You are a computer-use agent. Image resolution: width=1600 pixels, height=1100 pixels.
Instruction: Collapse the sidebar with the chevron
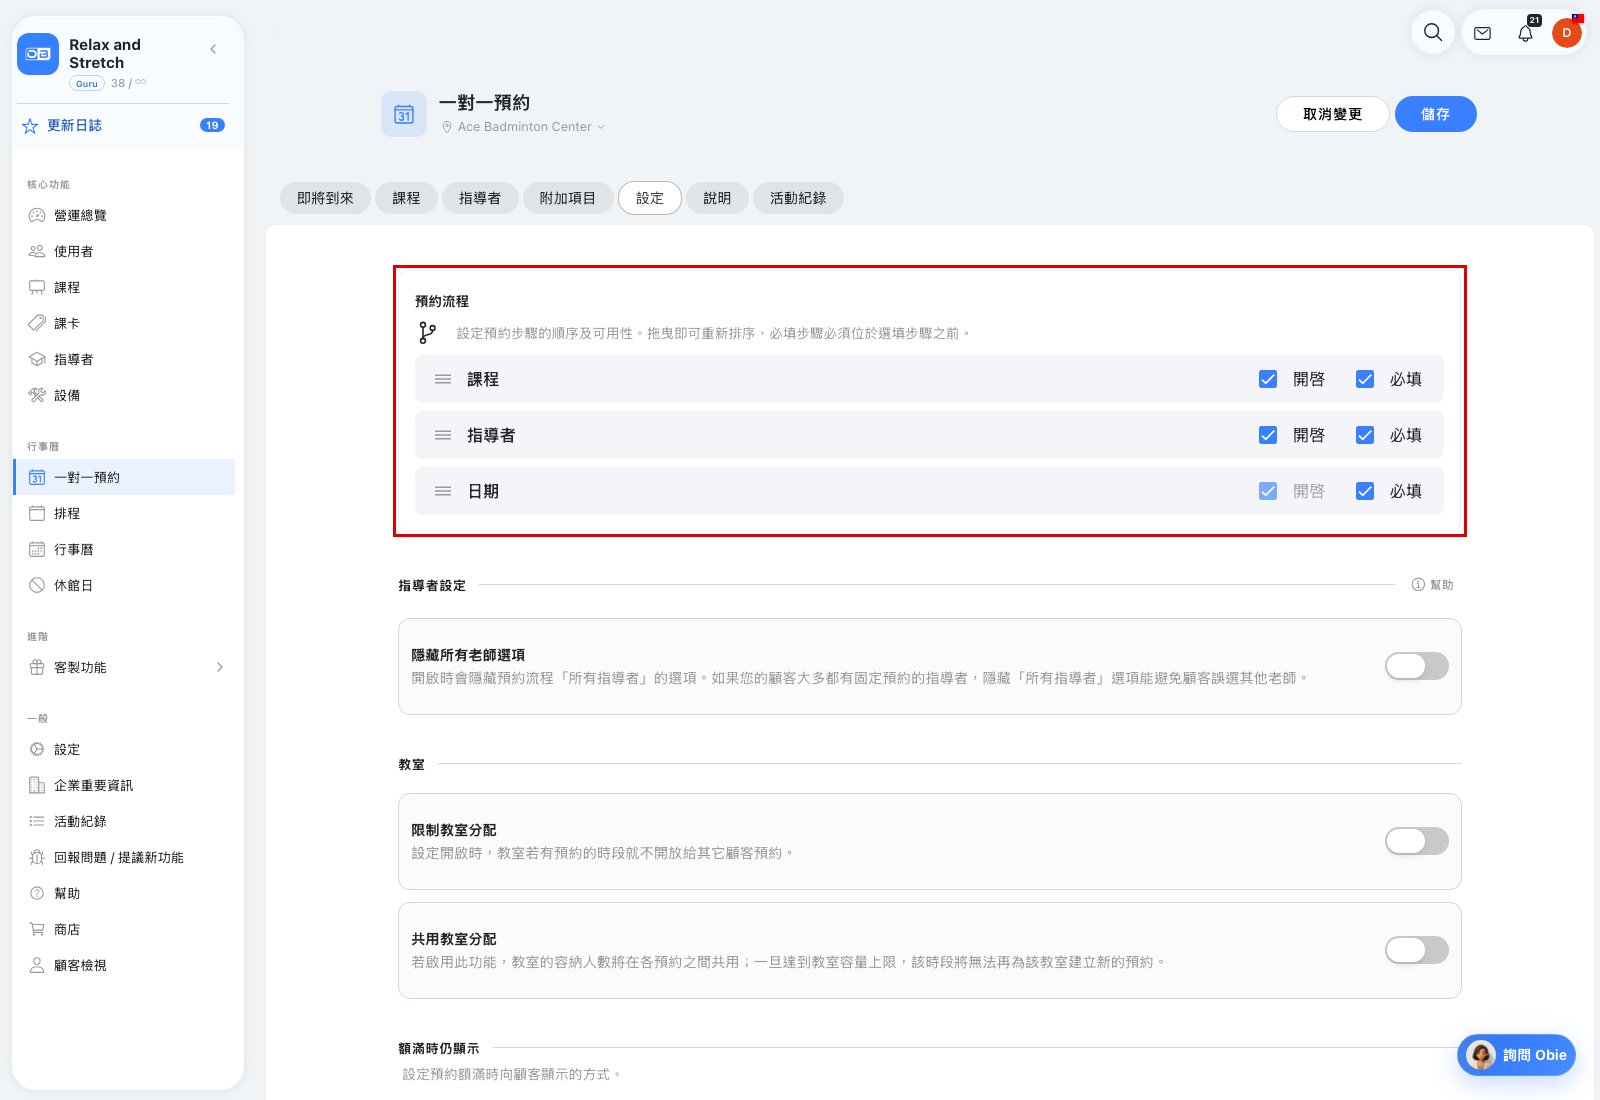point(213,49)
